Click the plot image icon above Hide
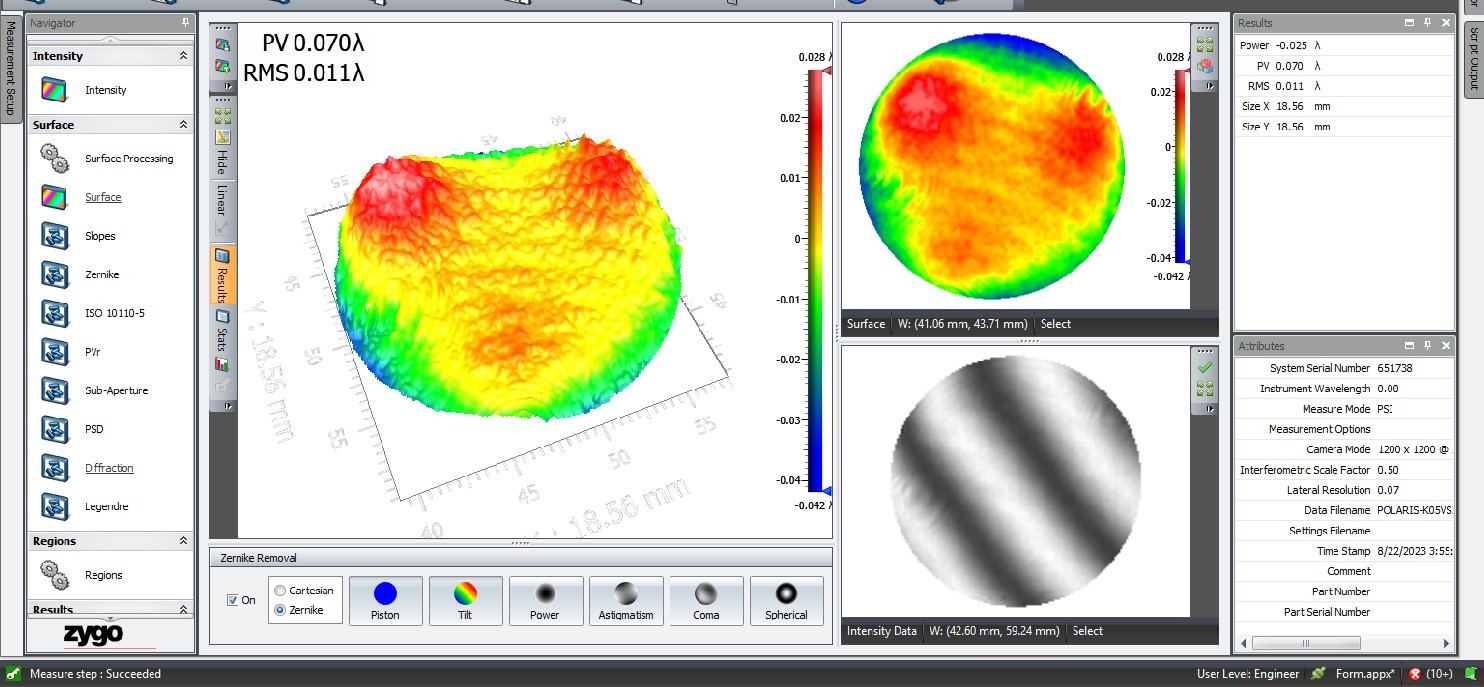The image size is (1484, 687). (223, 137)
